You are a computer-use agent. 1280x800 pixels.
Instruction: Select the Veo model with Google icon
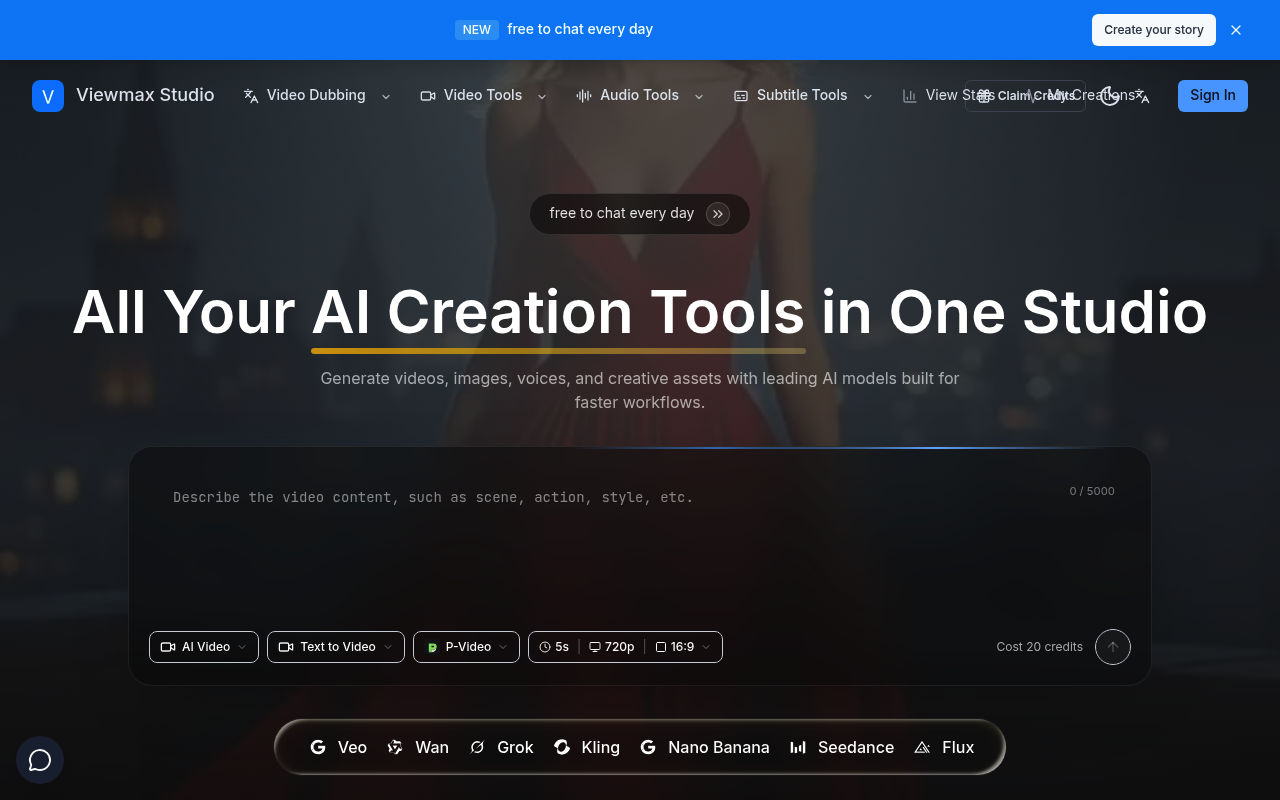coord(338,747)
